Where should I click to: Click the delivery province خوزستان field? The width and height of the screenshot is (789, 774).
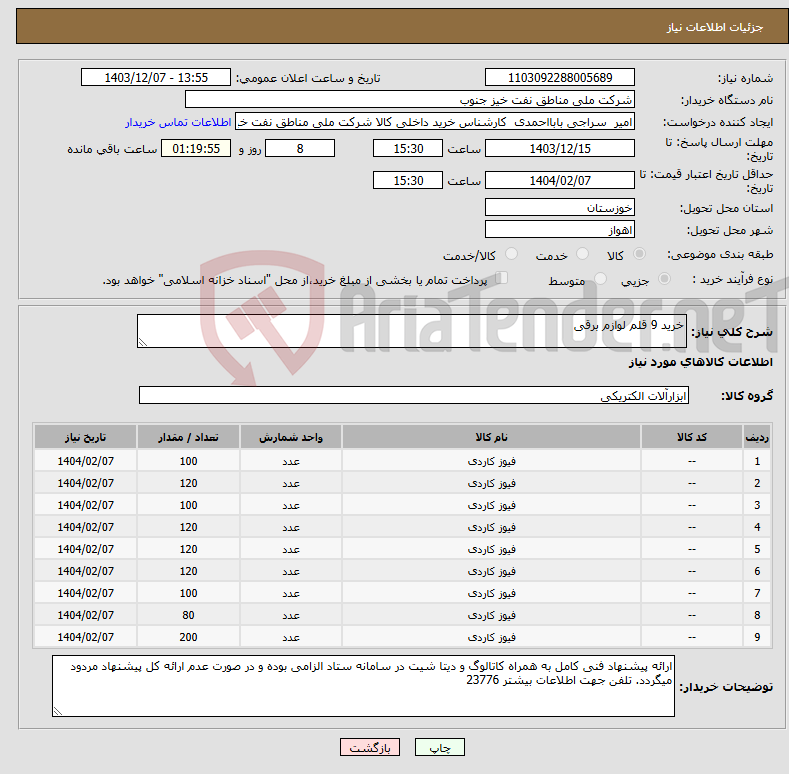pyautogui.click(x=560, y=207)
